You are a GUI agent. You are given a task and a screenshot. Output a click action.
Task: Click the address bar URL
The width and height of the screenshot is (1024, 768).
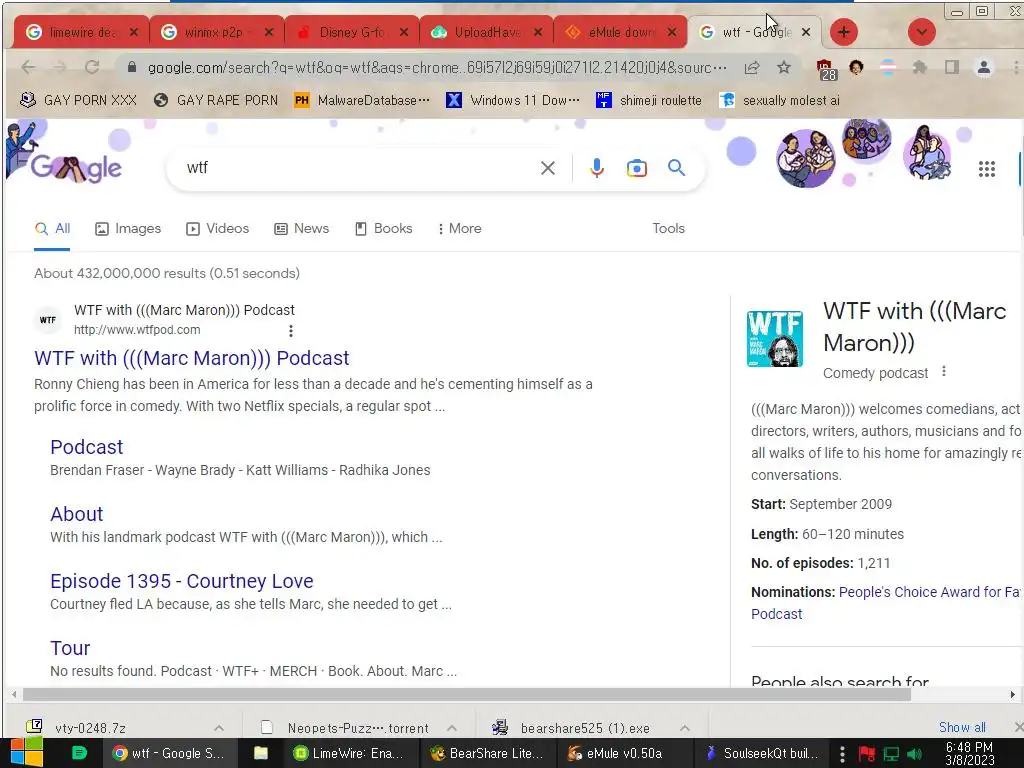pyautogui.click(x=437, y=67)
